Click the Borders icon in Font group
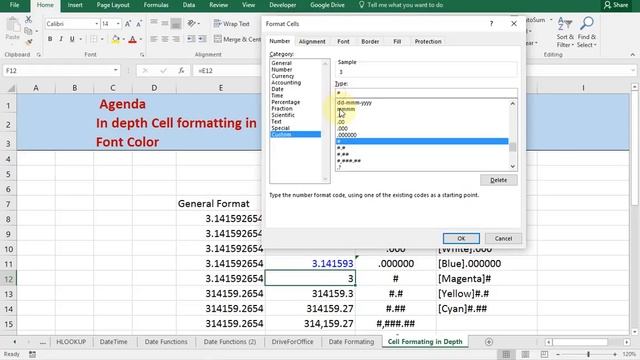This screenshot has height=360, width=640. 93,39
